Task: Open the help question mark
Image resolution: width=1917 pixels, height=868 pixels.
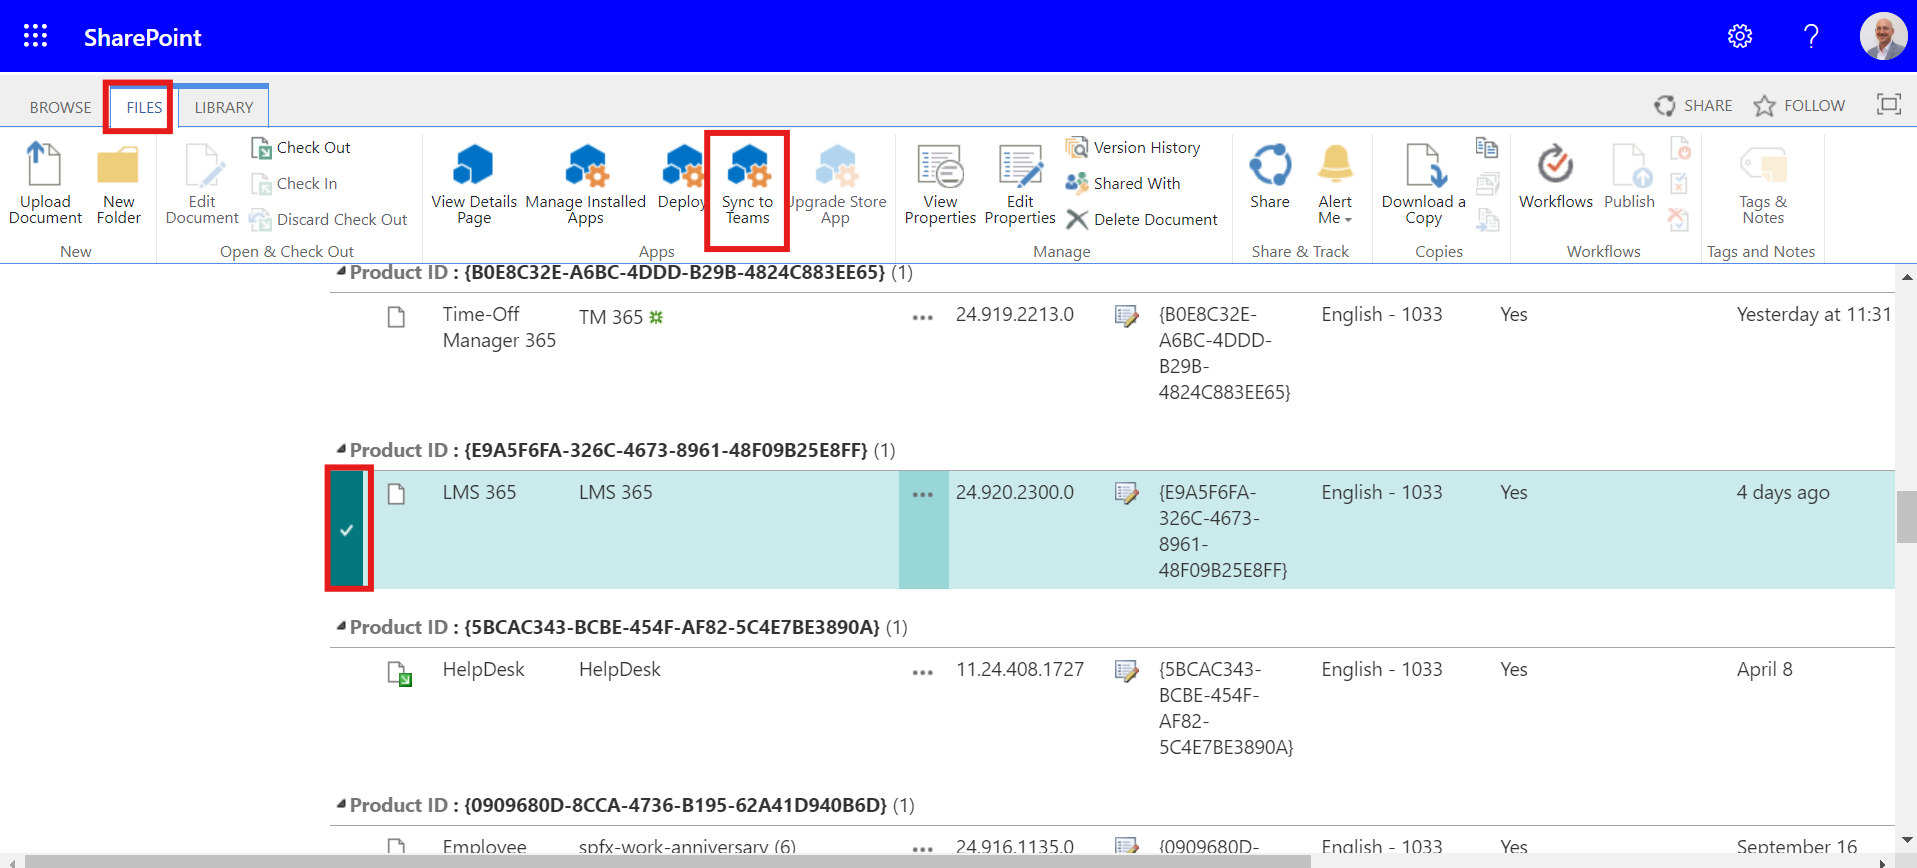Action: coord(1811,37)
